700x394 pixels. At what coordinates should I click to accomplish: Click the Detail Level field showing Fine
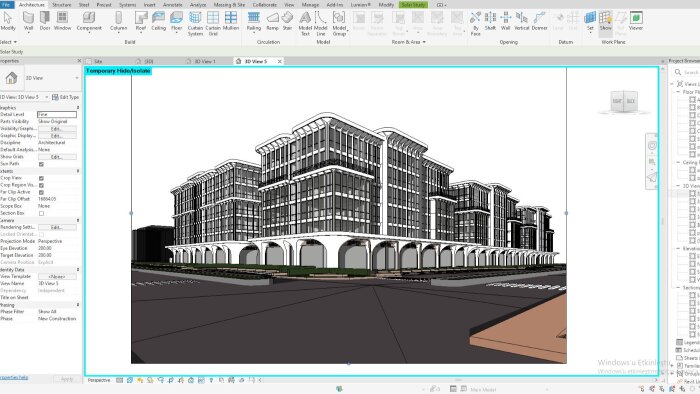pyautogui.click(x=57, y=115)
